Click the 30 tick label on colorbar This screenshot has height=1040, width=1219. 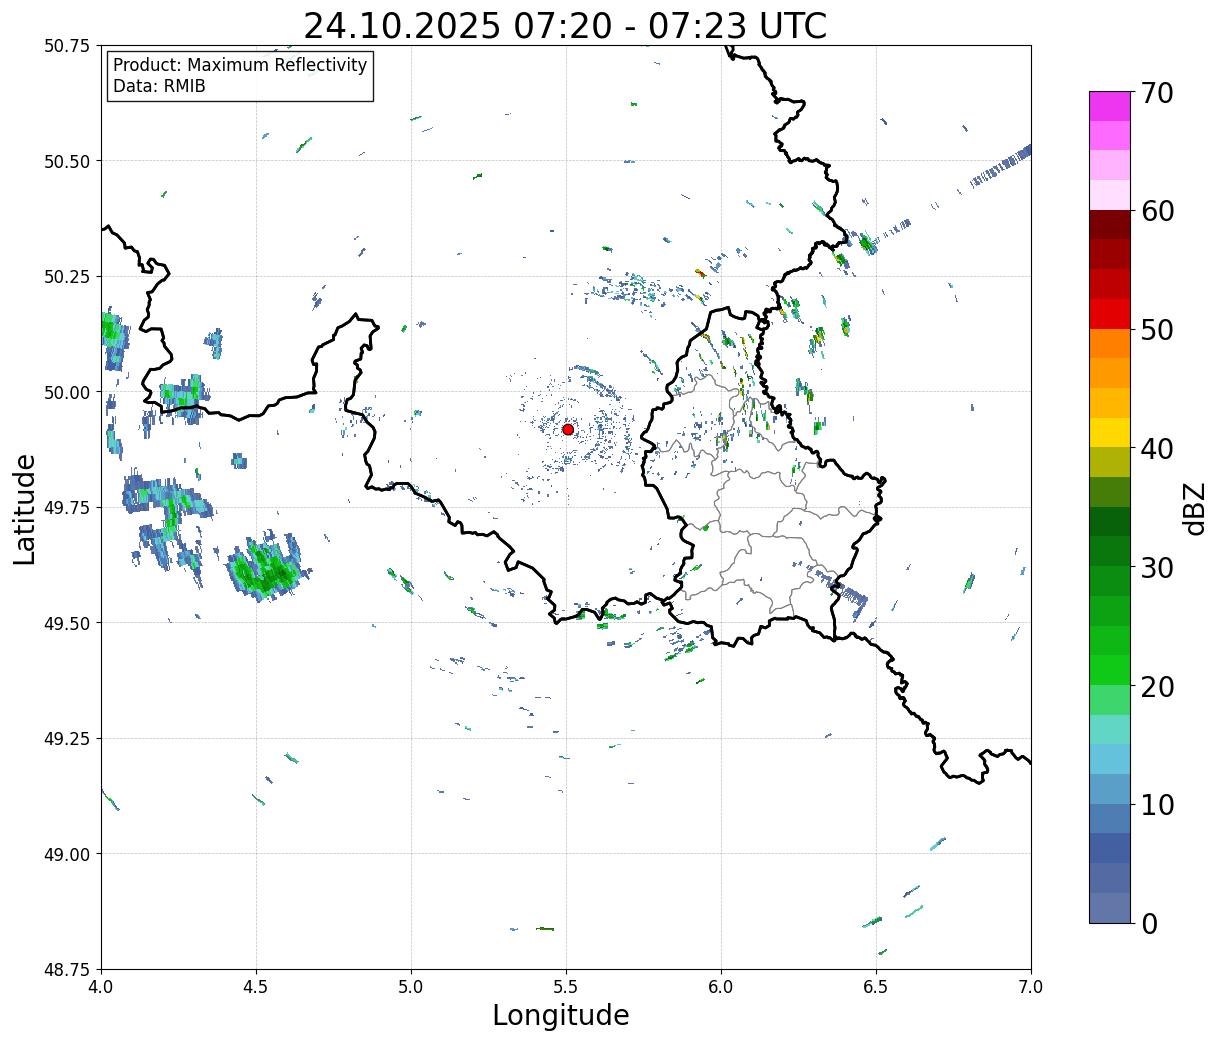point(1156,568)
